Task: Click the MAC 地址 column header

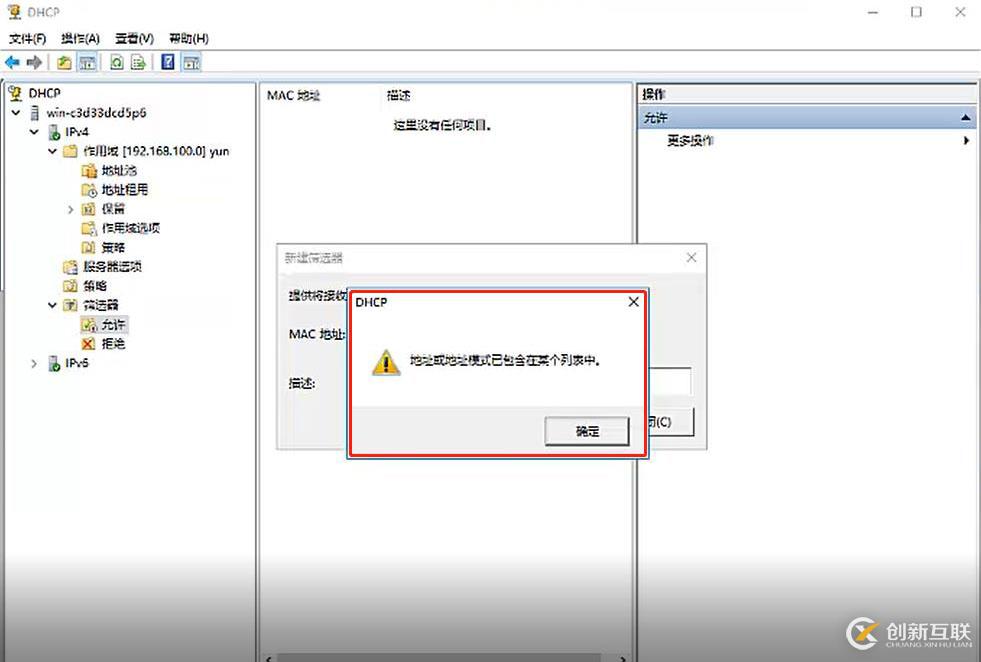Action: pyautogui.click(x=293, y=96)
